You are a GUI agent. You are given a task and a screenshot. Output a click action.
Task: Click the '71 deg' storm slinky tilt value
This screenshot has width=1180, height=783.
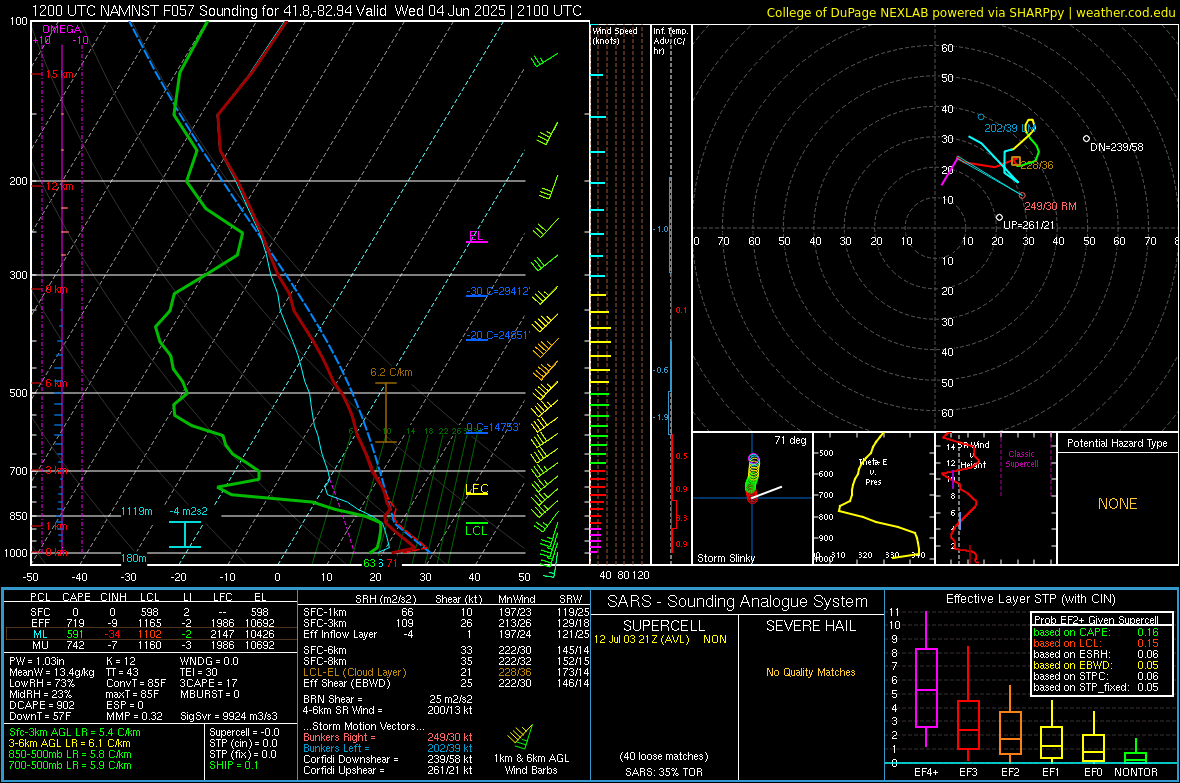pyautogui.click(x=790, y=440)
